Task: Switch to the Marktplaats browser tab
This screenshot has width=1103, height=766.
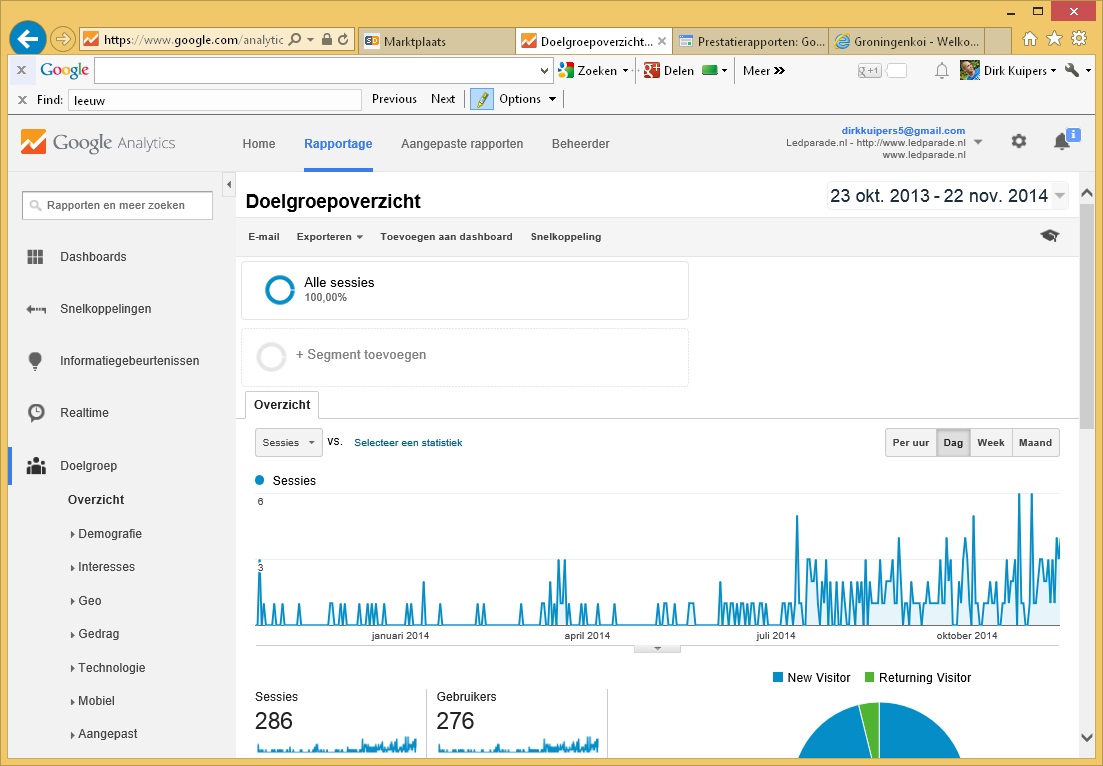Action: click(436, 41)
